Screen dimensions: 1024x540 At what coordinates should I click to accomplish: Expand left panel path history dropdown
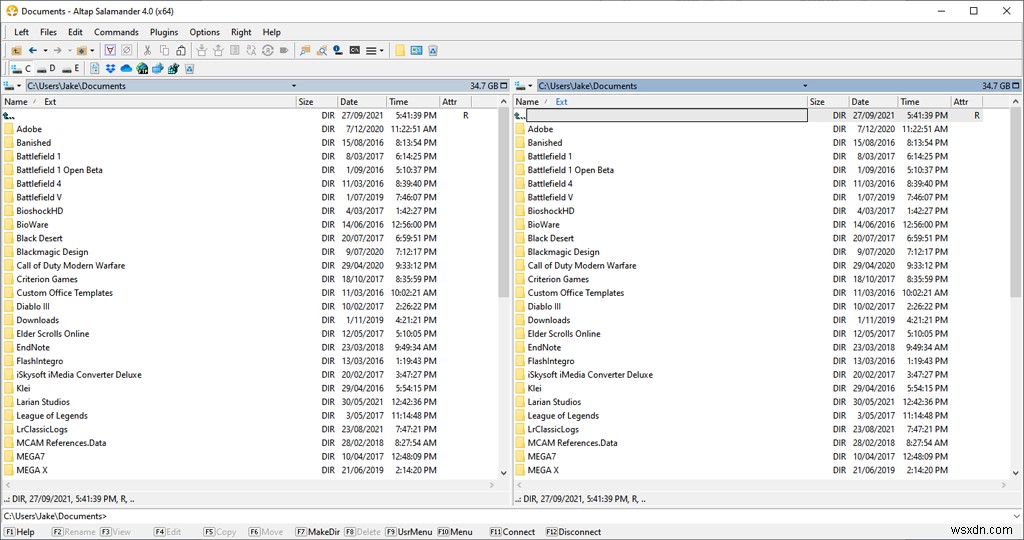[x=294, y=86]
